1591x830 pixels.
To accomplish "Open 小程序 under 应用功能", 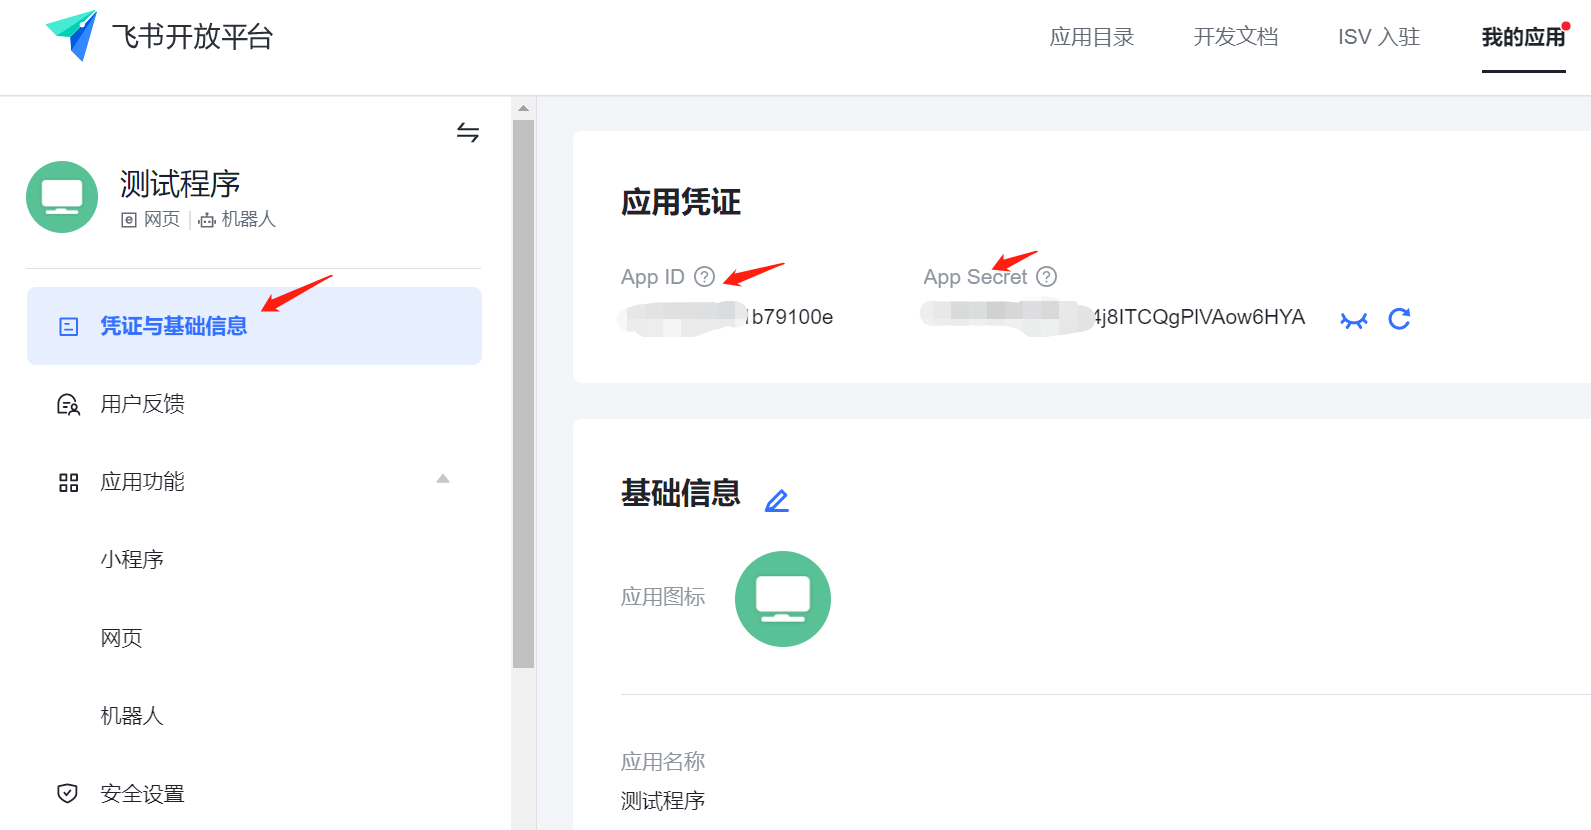I will 132,560.
